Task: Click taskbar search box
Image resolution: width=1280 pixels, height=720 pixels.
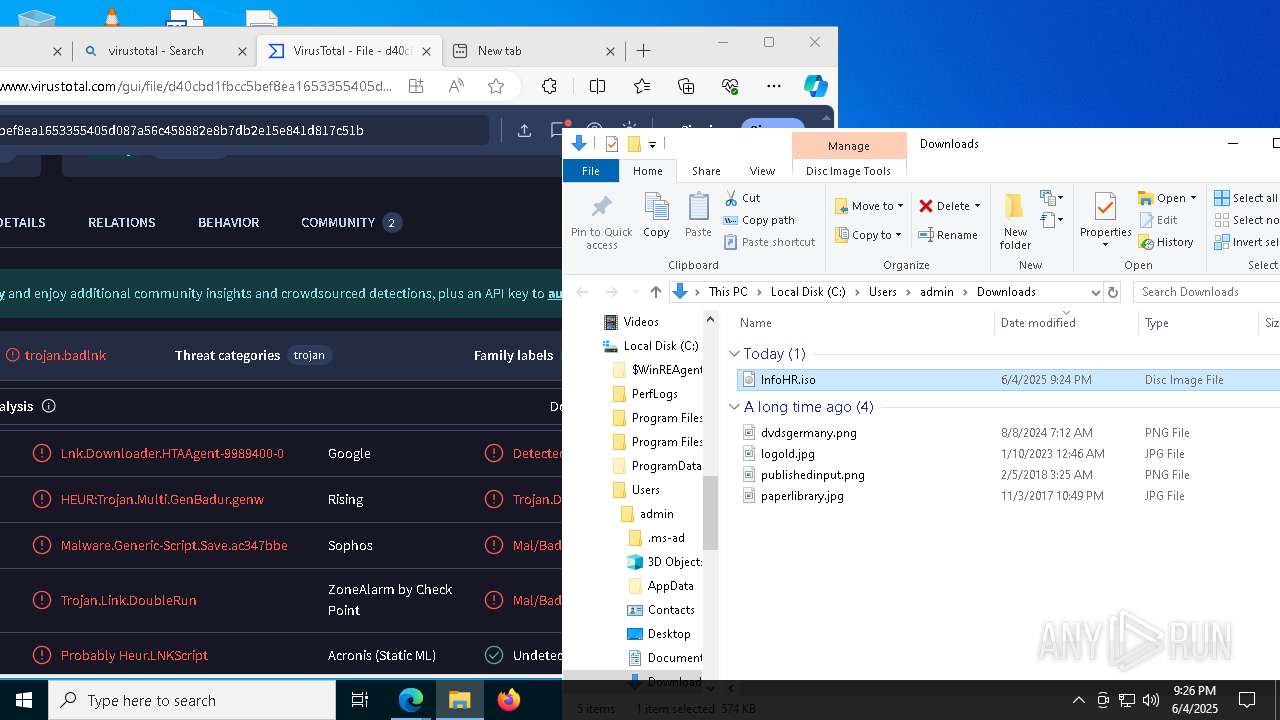Action: point(192,700)
